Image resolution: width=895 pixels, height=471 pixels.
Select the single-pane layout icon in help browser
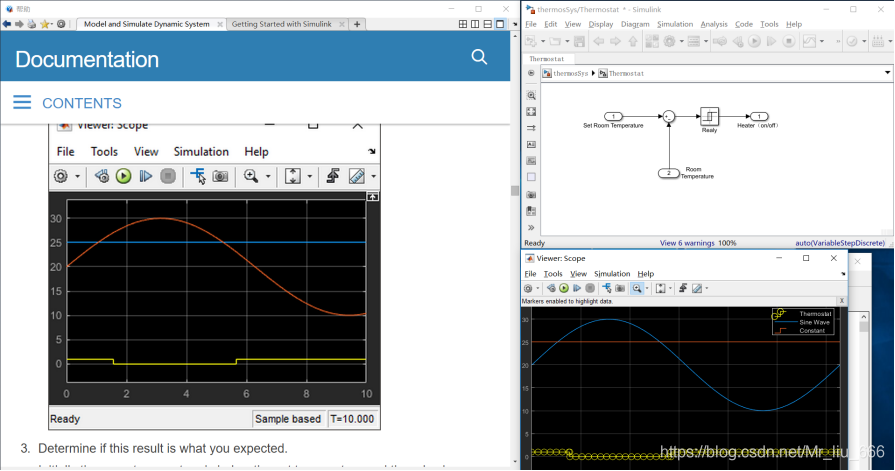[x=500, y=24]
